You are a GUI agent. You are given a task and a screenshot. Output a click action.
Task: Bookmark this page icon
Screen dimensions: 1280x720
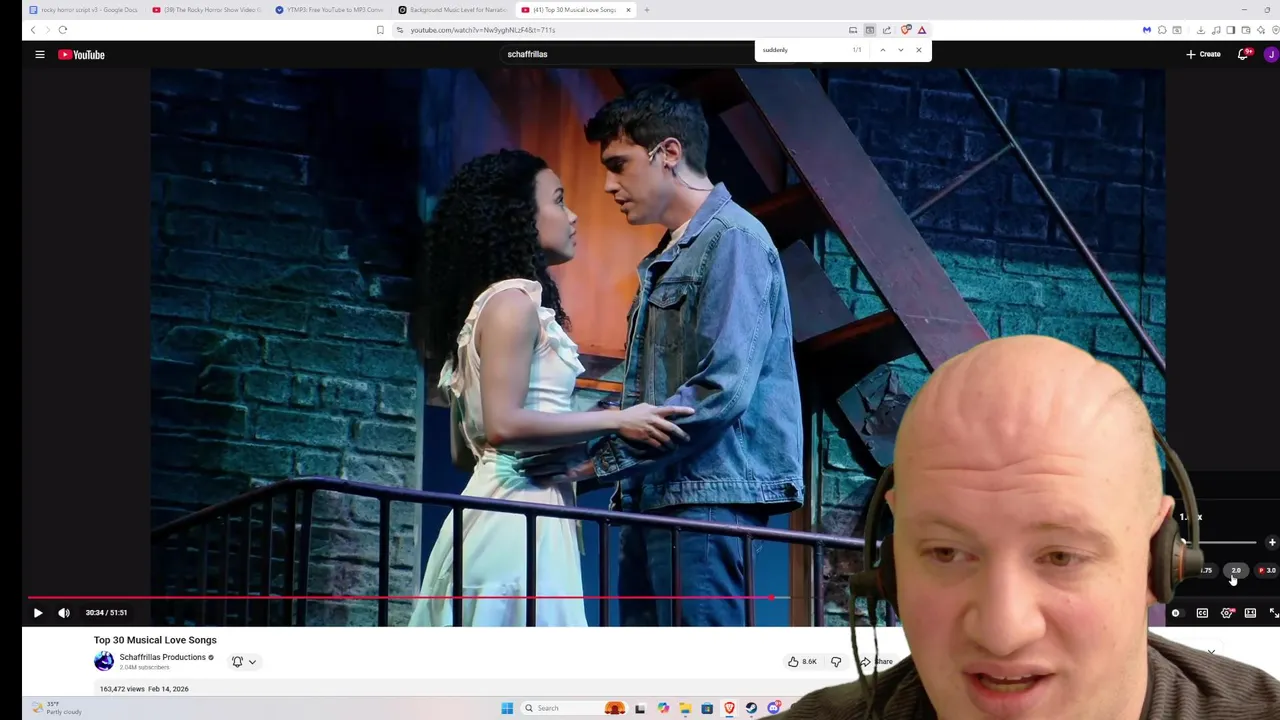click(380, 30)
